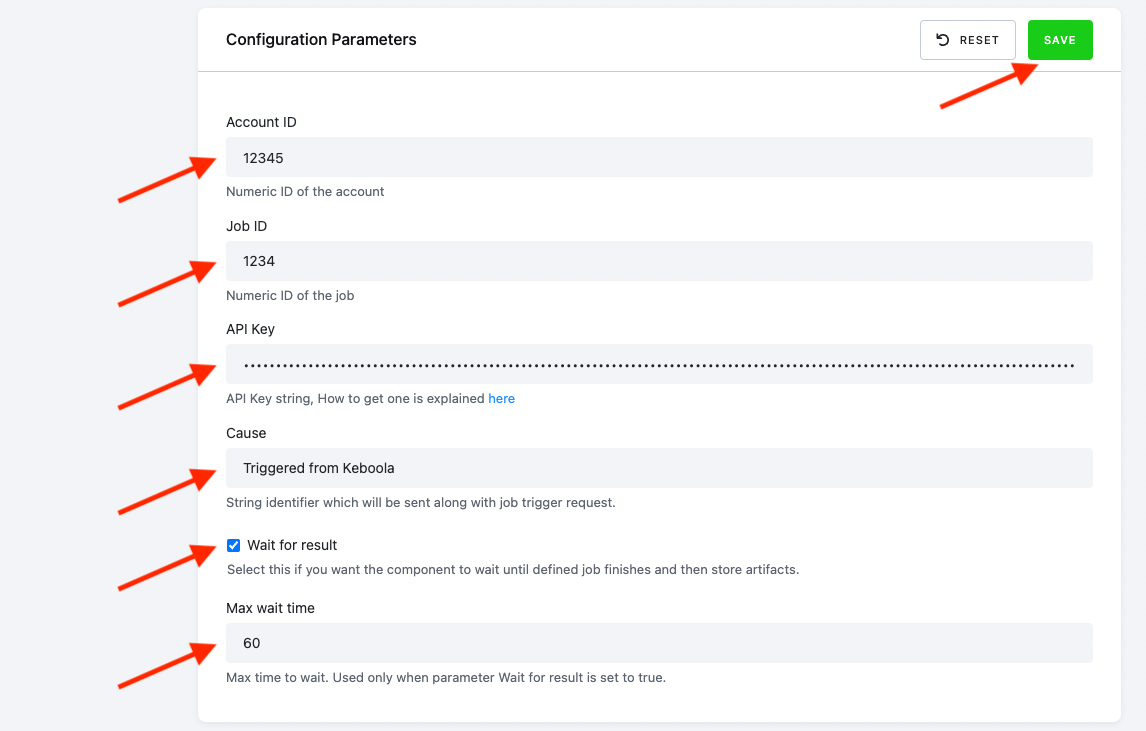Click the 'Job ID' label
The image size is (1146, 731).
[x=246, y=226]
